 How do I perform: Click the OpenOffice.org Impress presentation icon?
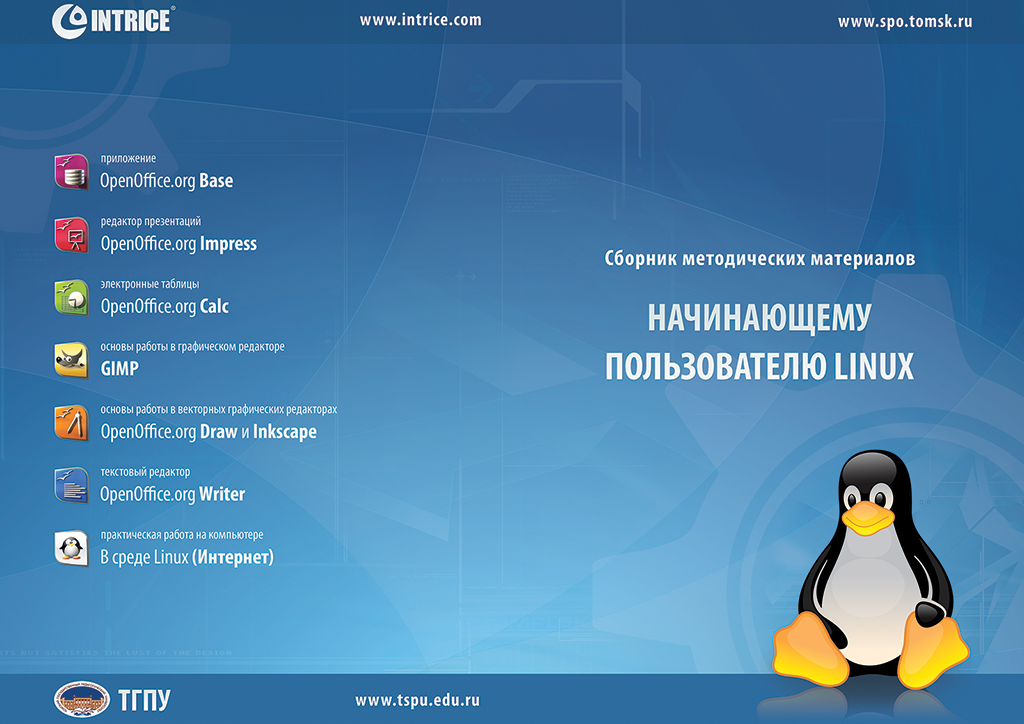pyautogui.click(x=71, y=235)
